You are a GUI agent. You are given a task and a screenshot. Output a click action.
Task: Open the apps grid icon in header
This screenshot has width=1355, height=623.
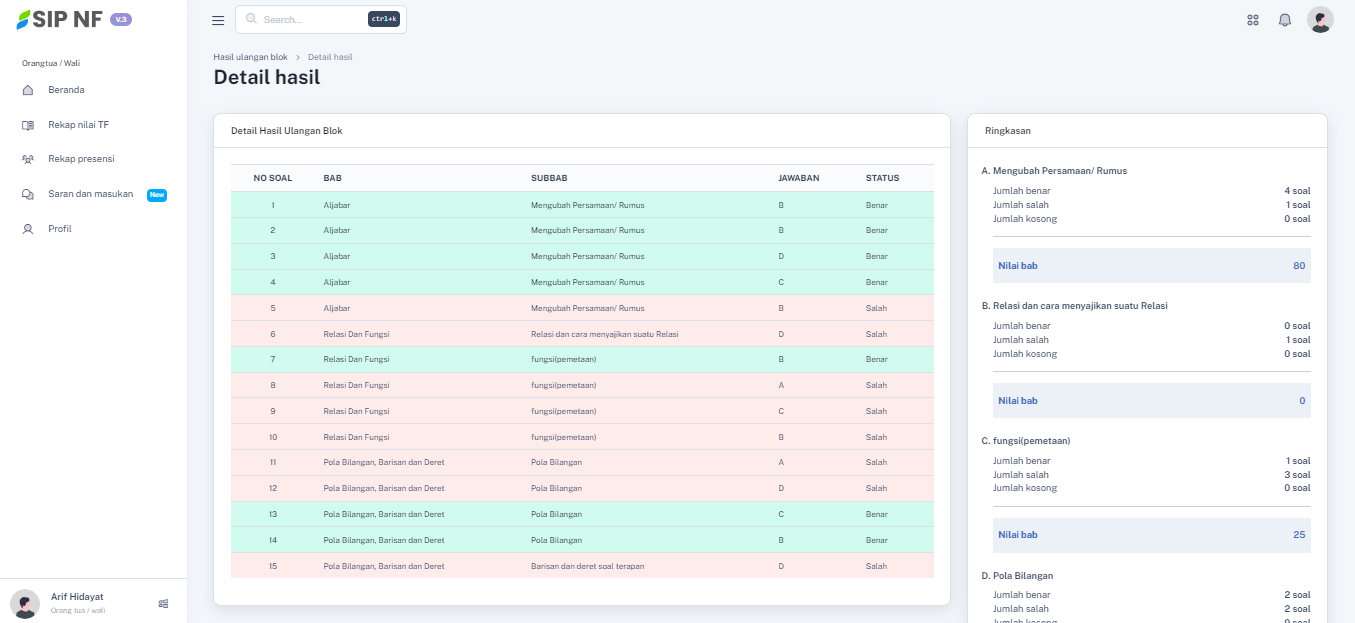click(1252, 20)
